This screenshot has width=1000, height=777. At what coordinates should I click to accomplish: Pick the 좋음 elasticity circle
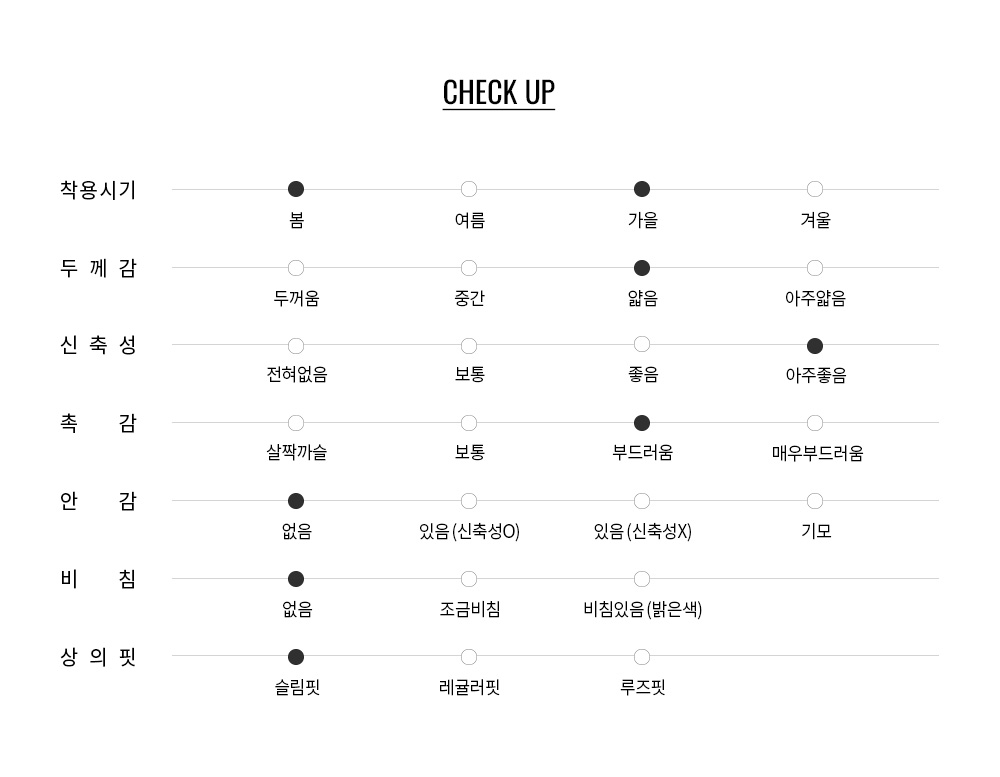pyautogui.click(x=642, y=344)
